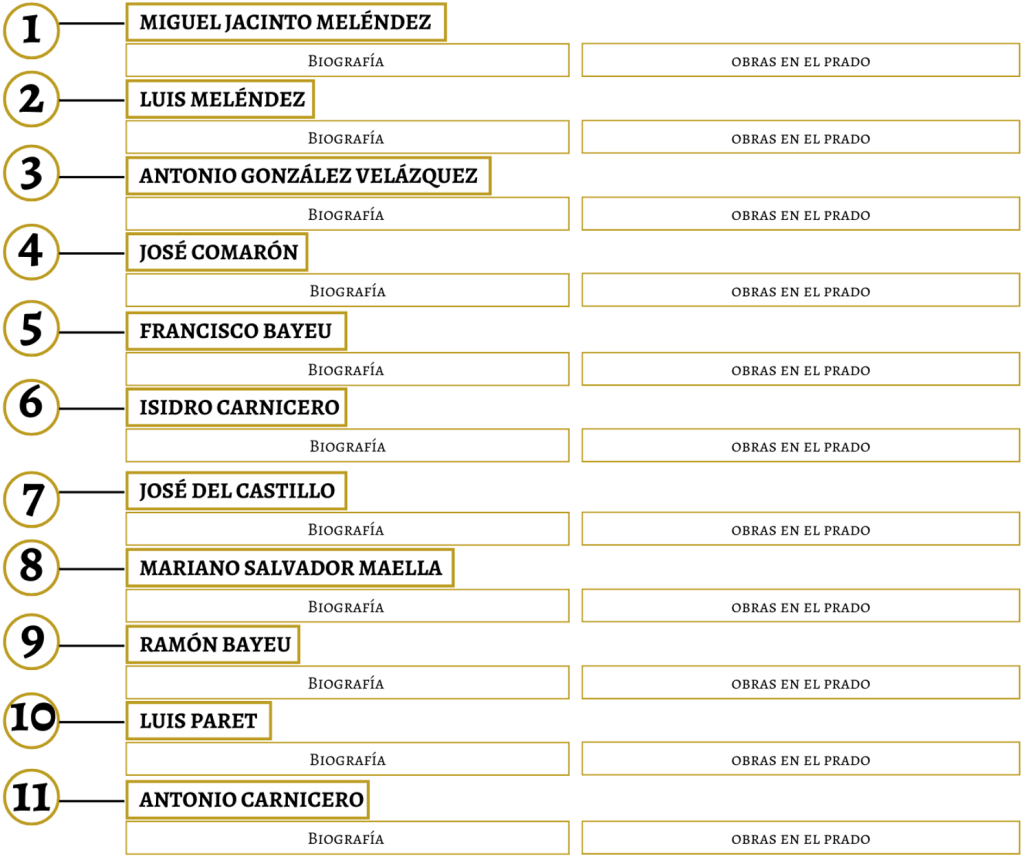1024x859 pixels.
Task: Open Obras en el Prado for Luis Meléndez
Action: [x=801, y=138]
